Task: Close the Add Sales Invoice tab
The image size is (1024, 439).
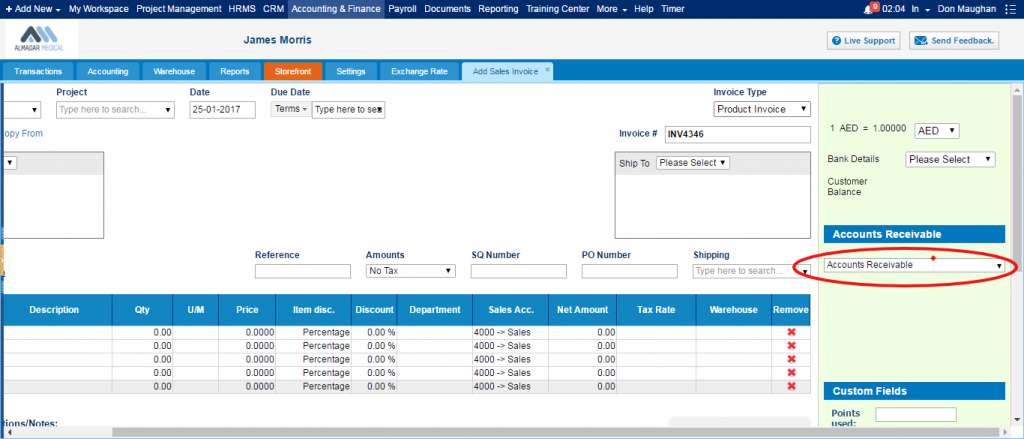Action: (547, 71)
